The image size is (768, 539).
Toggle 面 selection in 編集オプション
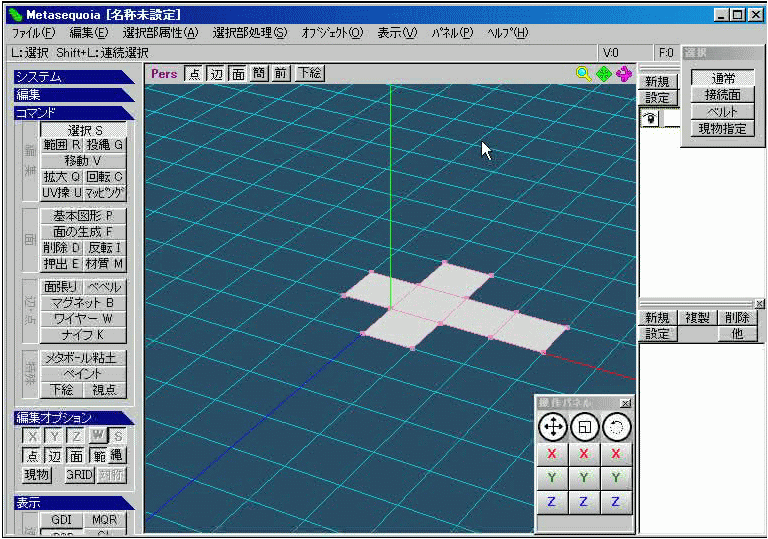tap(76, 456)
